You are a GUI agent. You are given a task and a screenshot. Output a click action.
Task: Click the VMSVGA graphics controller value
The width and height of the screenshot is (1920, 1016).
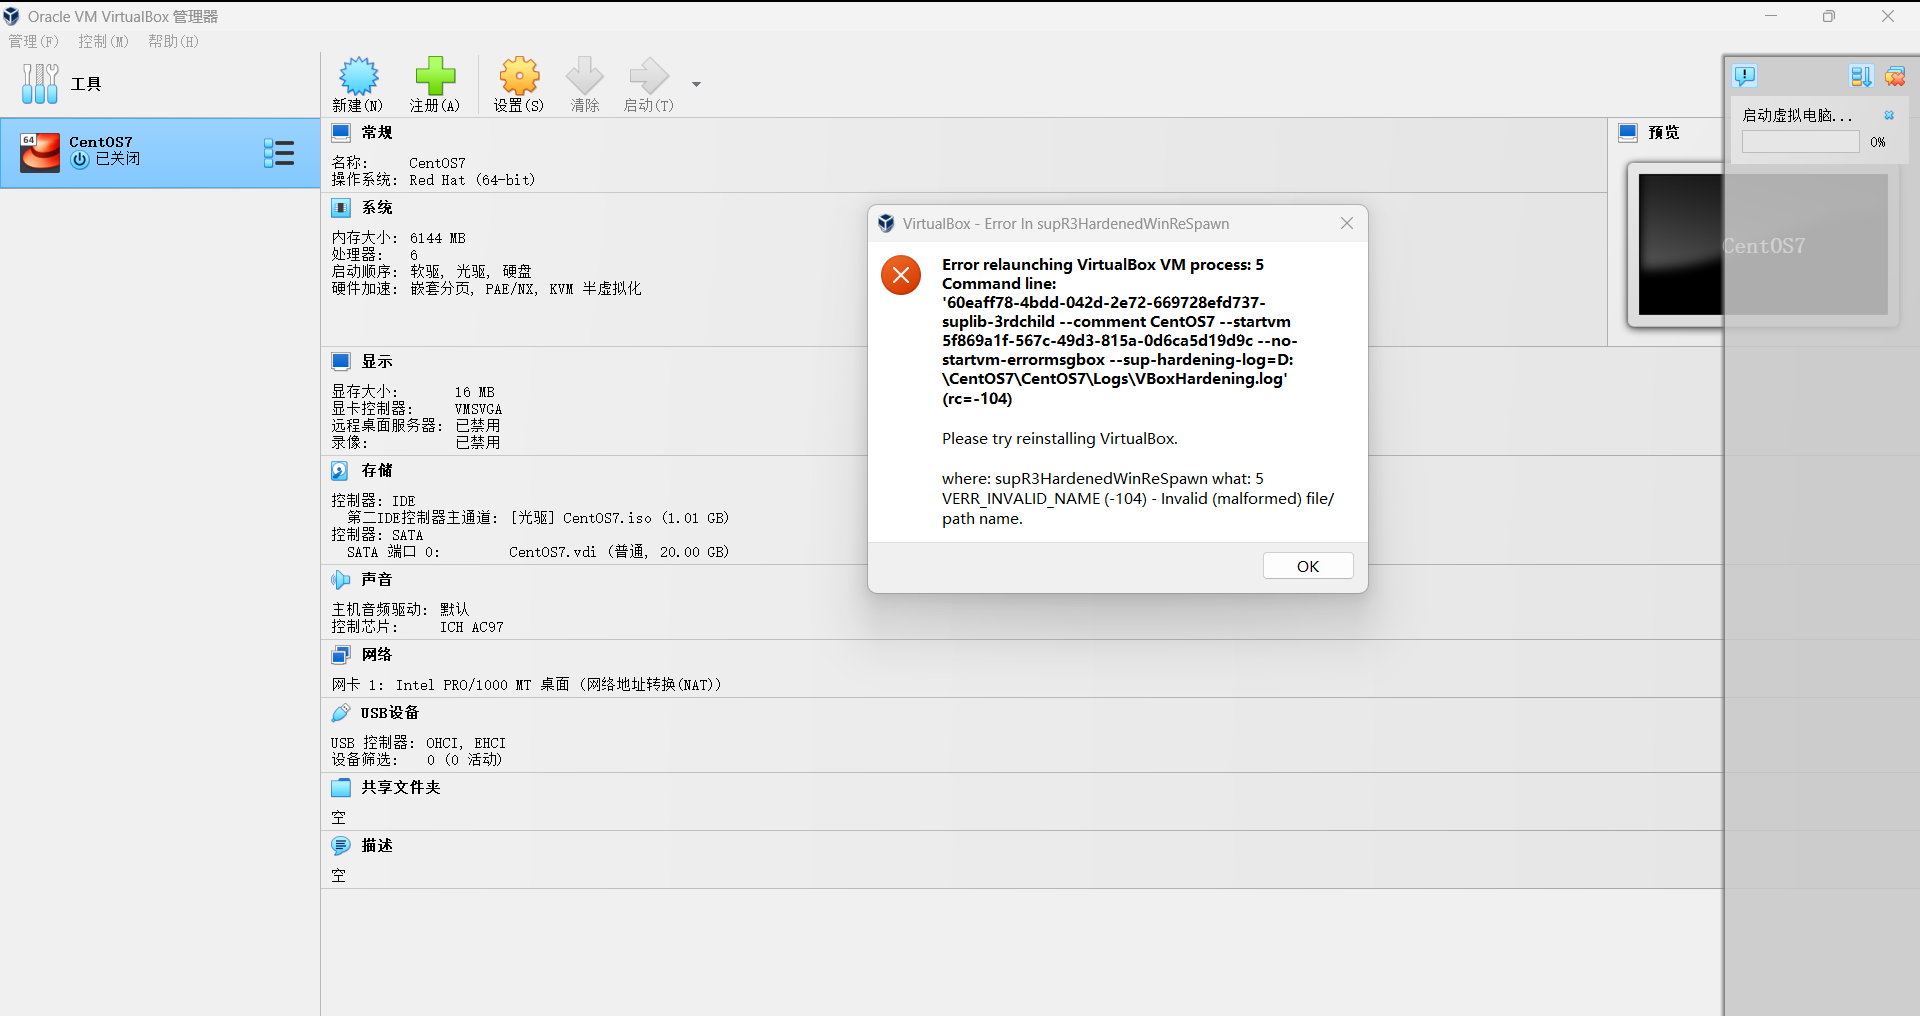pos(478,409)
